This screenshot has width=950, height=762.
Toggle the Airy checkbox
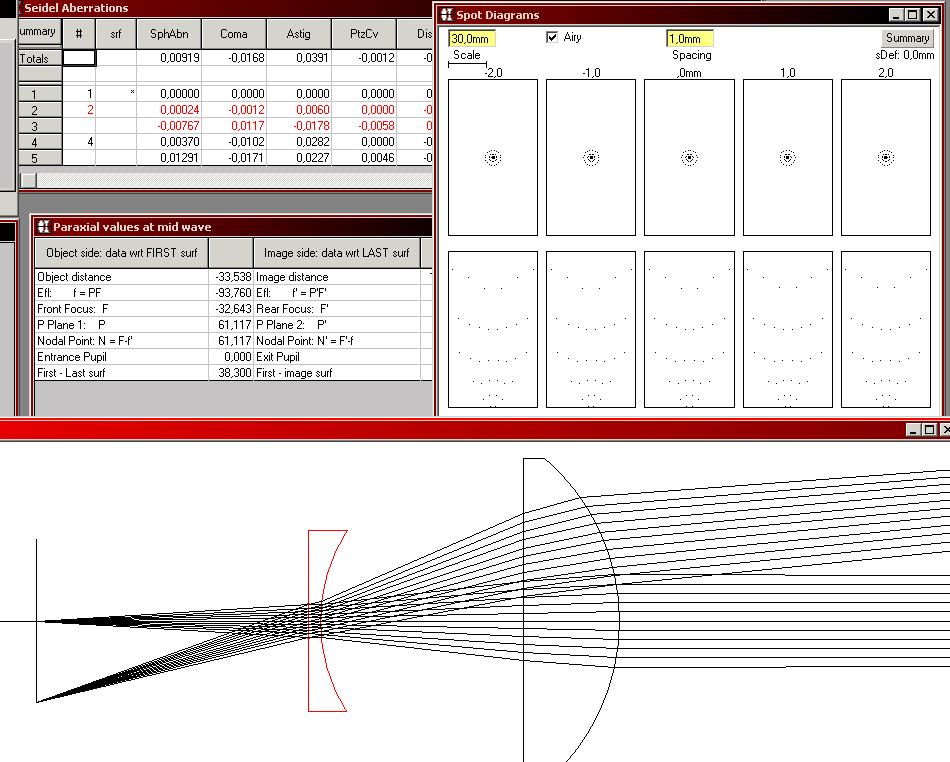click(552, 38)
